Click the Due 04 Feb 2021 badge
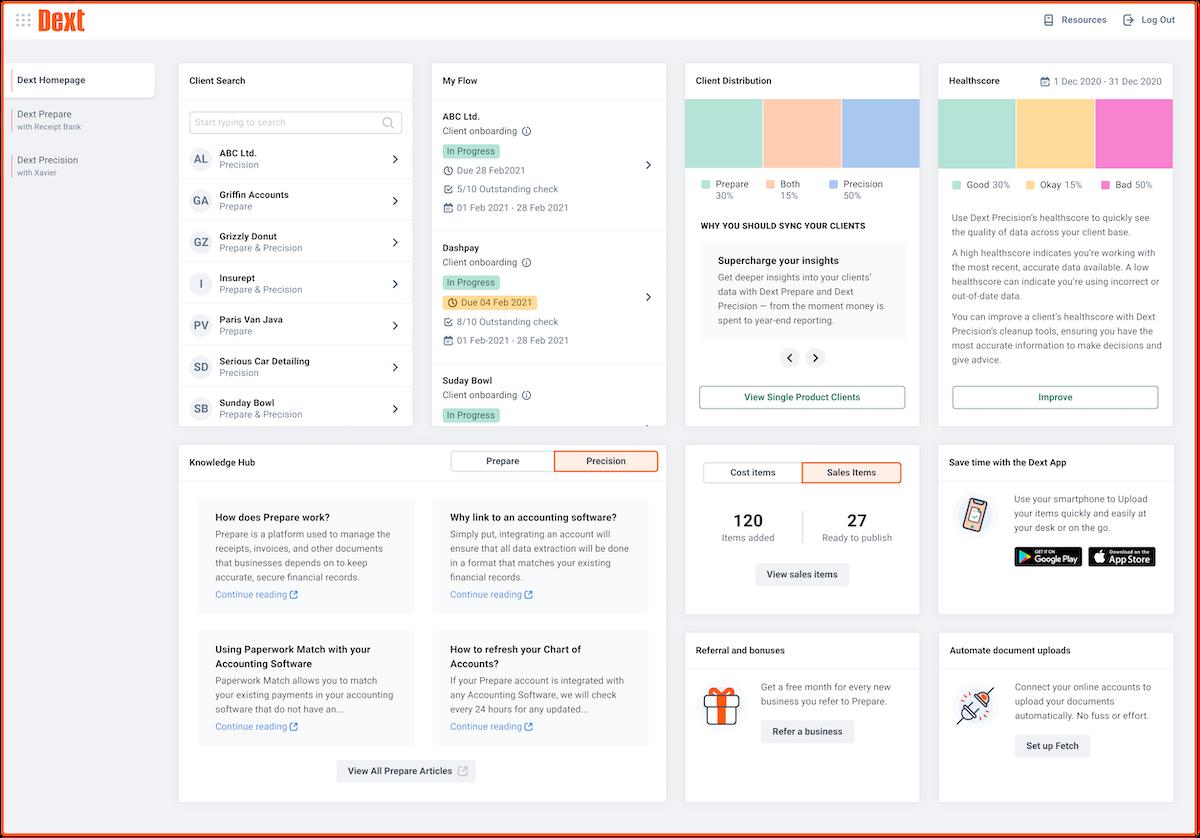 click(x=491, y=302)
